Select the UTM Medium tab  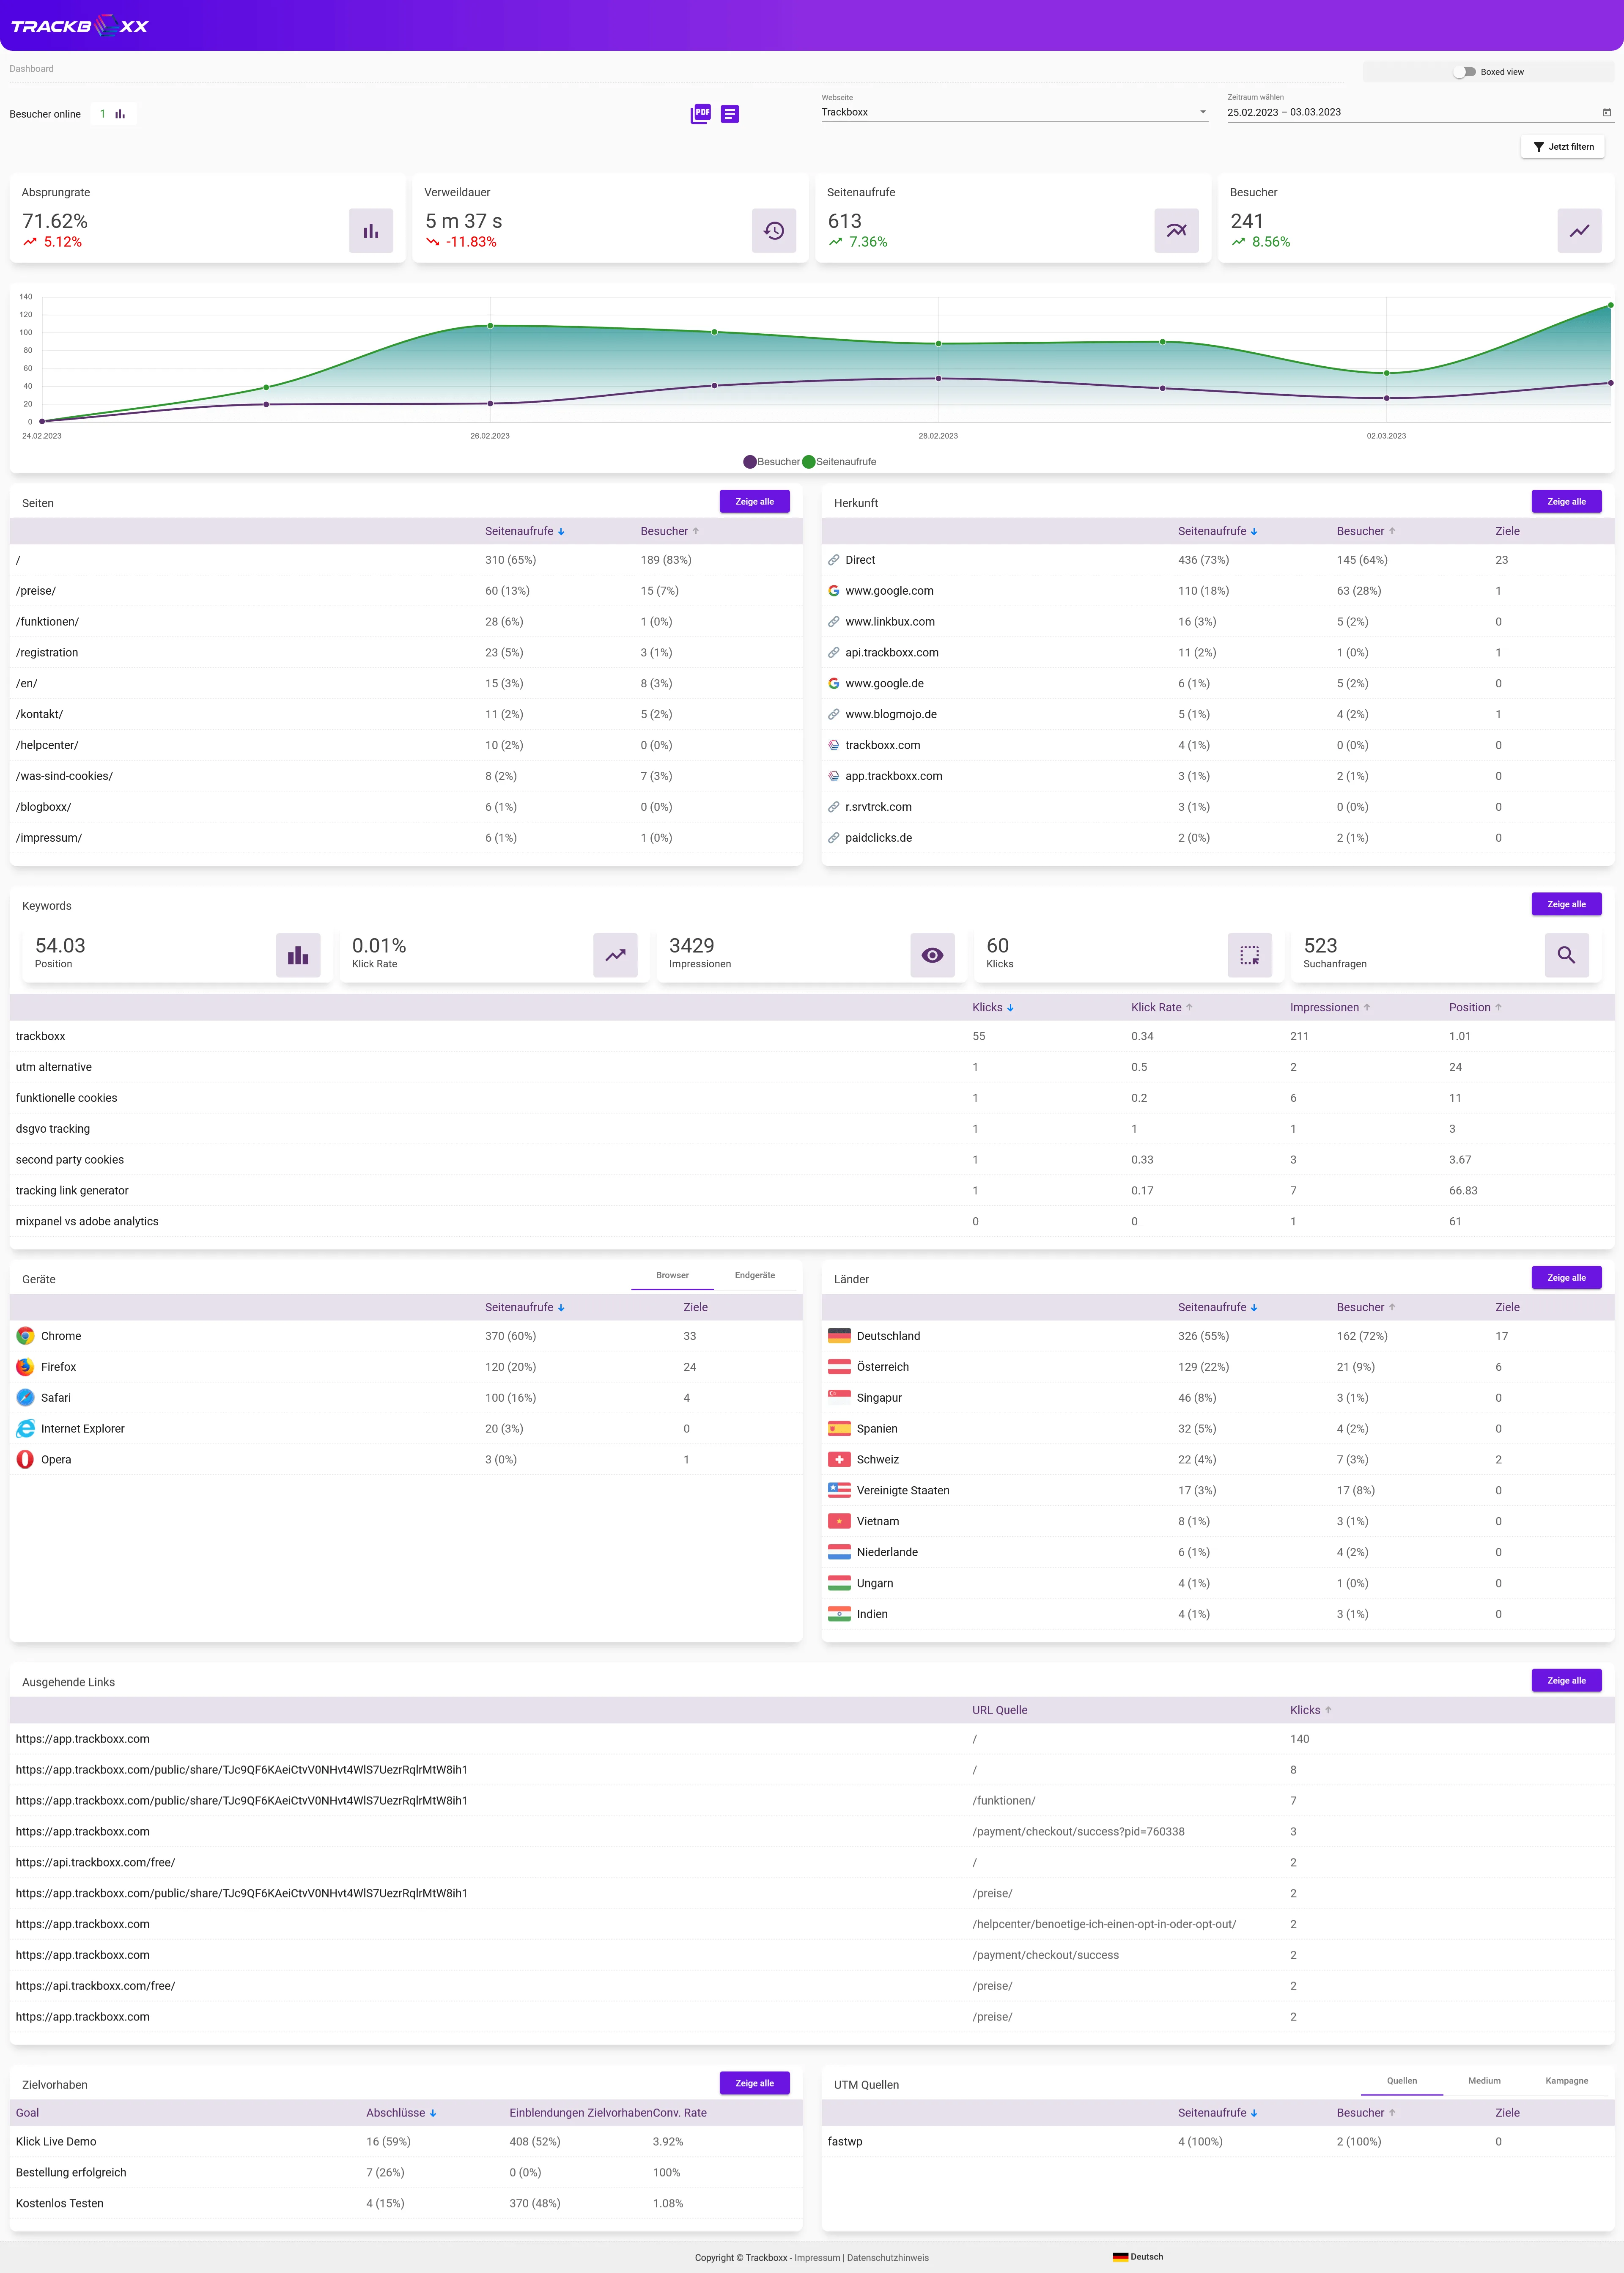(1484, 2081)
